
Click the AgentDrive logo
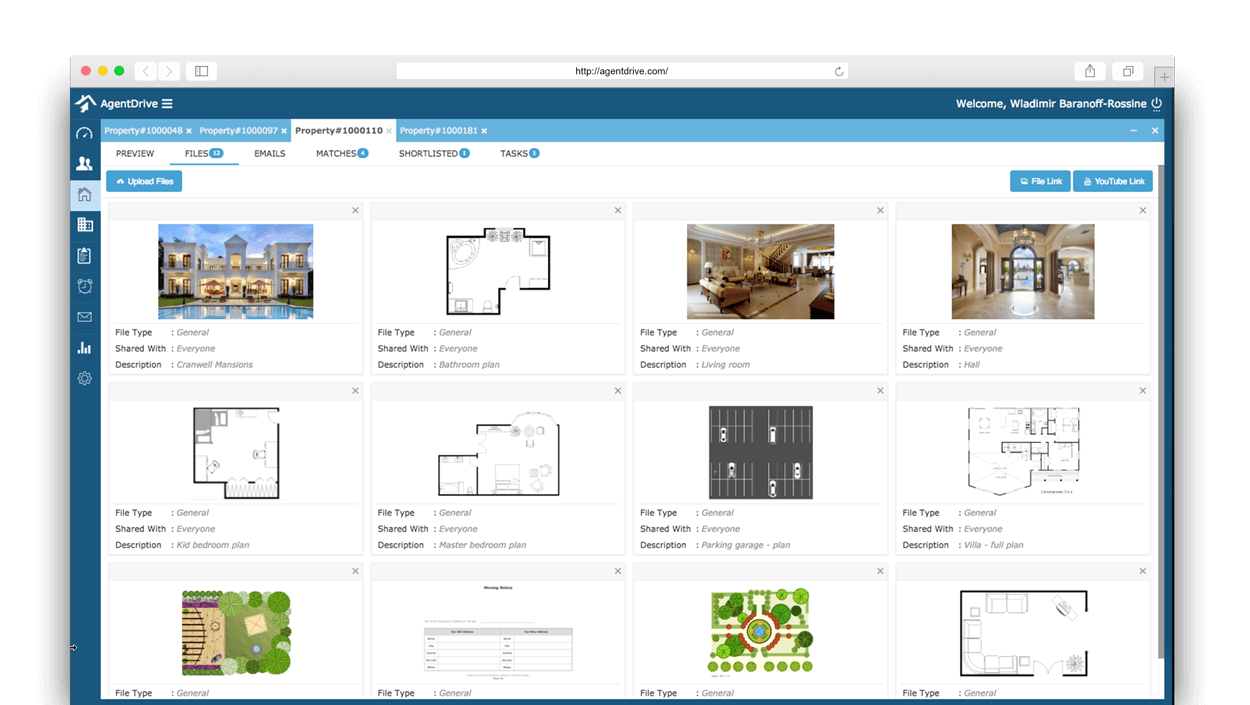116,104
